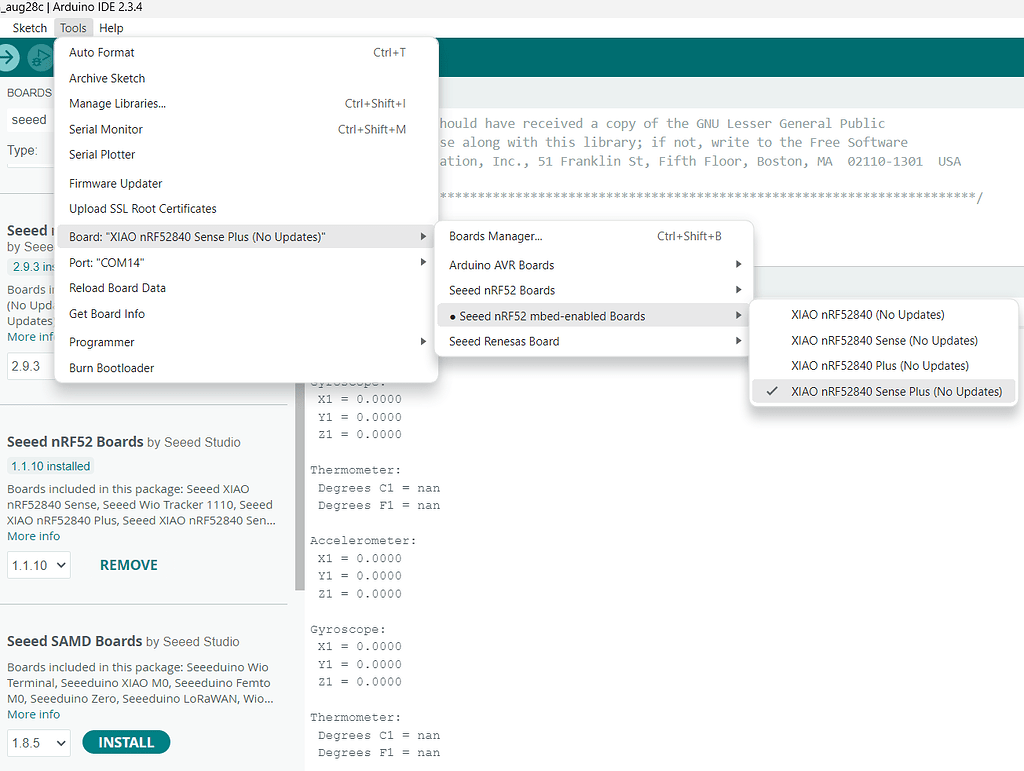The height and width of the screenshot is (771, 1024).
Task: Open version dropdown for Seeed nRF52 Boards
Action: pyautogui.click(x=39, y=565)
